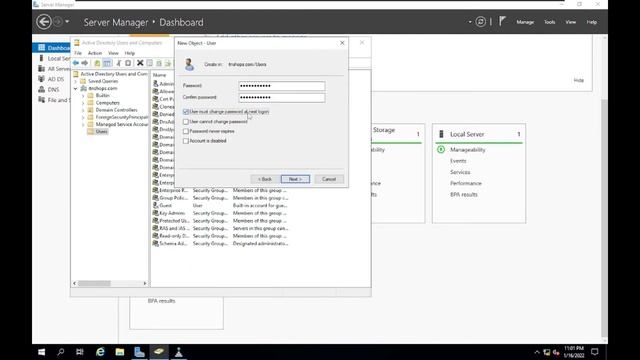Select the Domain Controllers tree item
The image size is (640, 360).
coord(116,110)
